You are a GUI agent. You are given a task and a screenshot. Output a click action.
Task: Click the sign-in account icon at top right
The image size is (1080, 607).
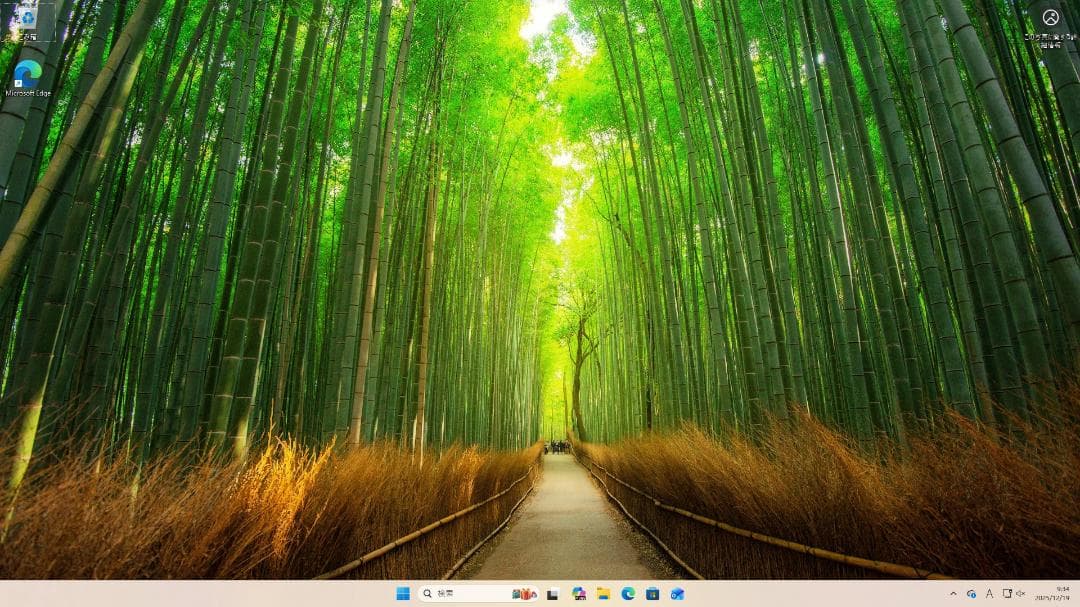click(x=1050, y=15)
